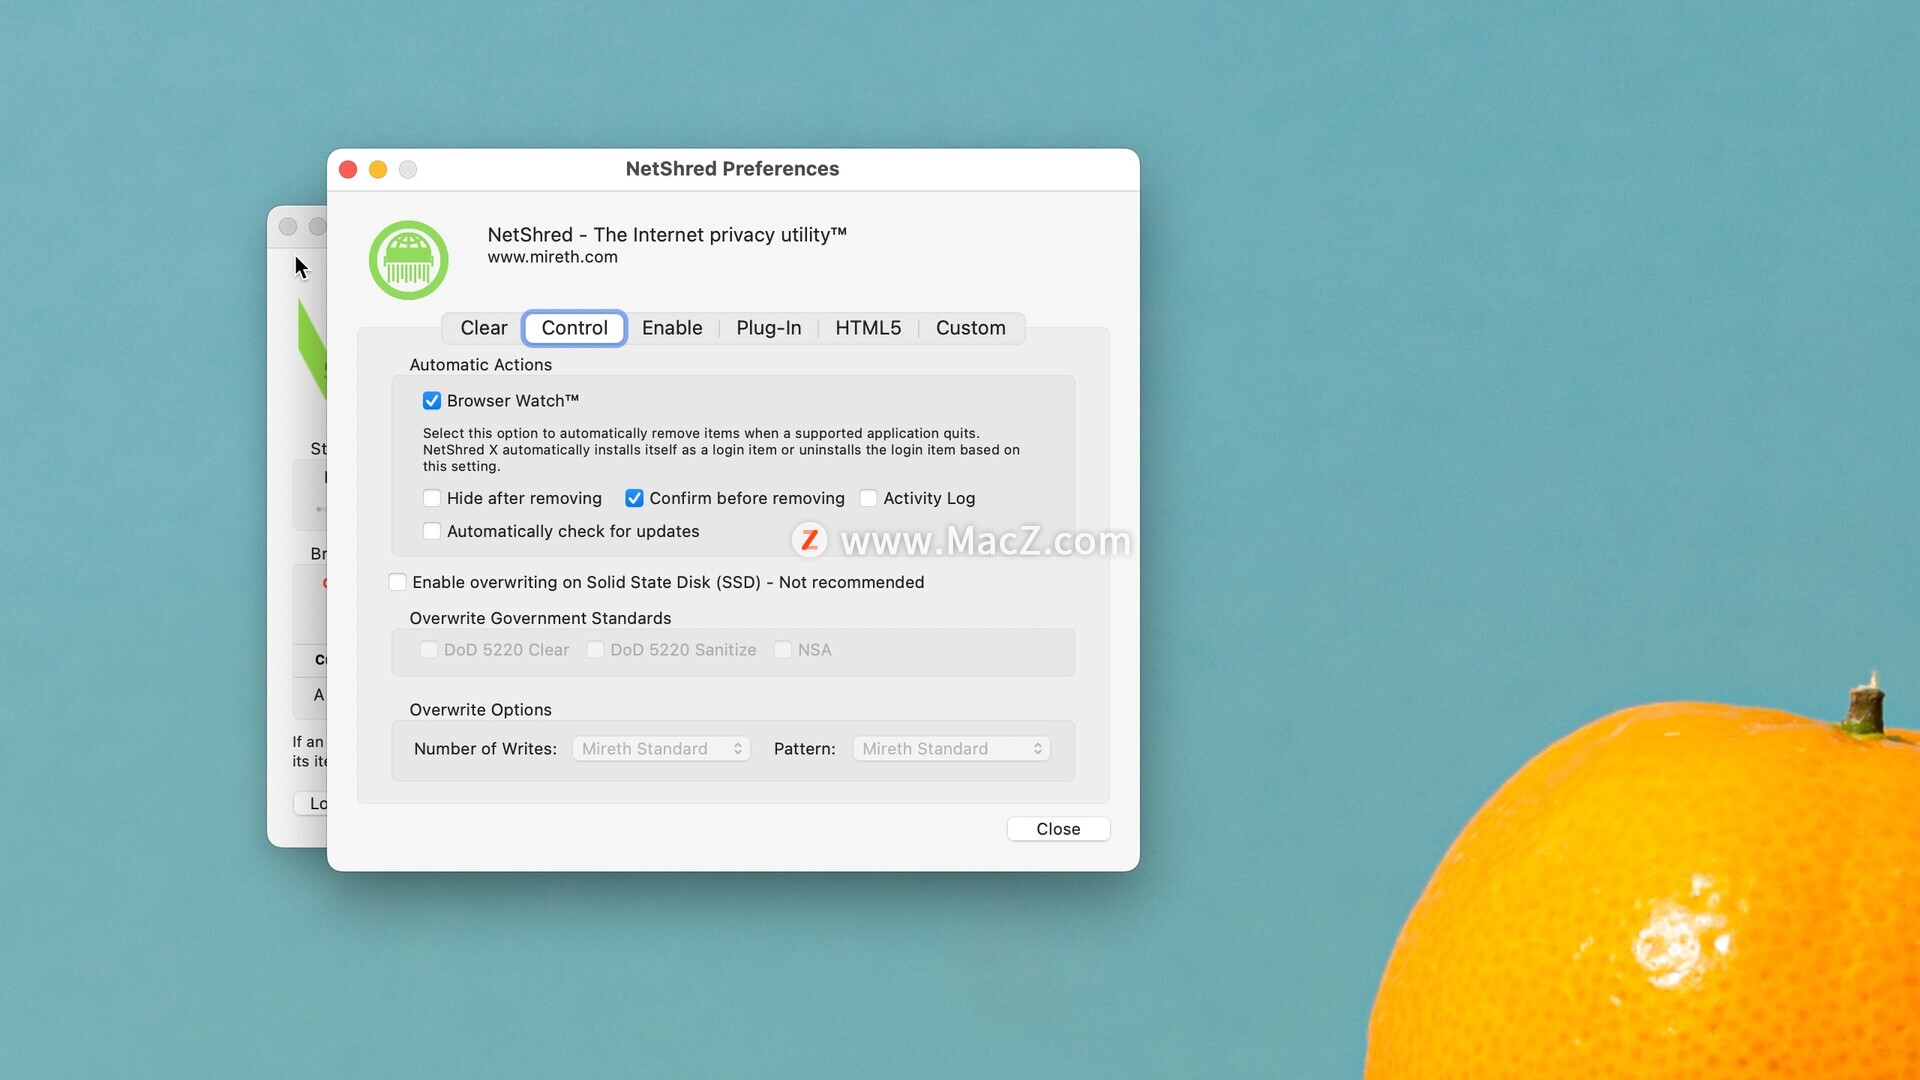Switch to the Clear tab
Image resolution: width=1920 pixels, height=1080 pixels.
pyautogui.click(x=484, y=328)
